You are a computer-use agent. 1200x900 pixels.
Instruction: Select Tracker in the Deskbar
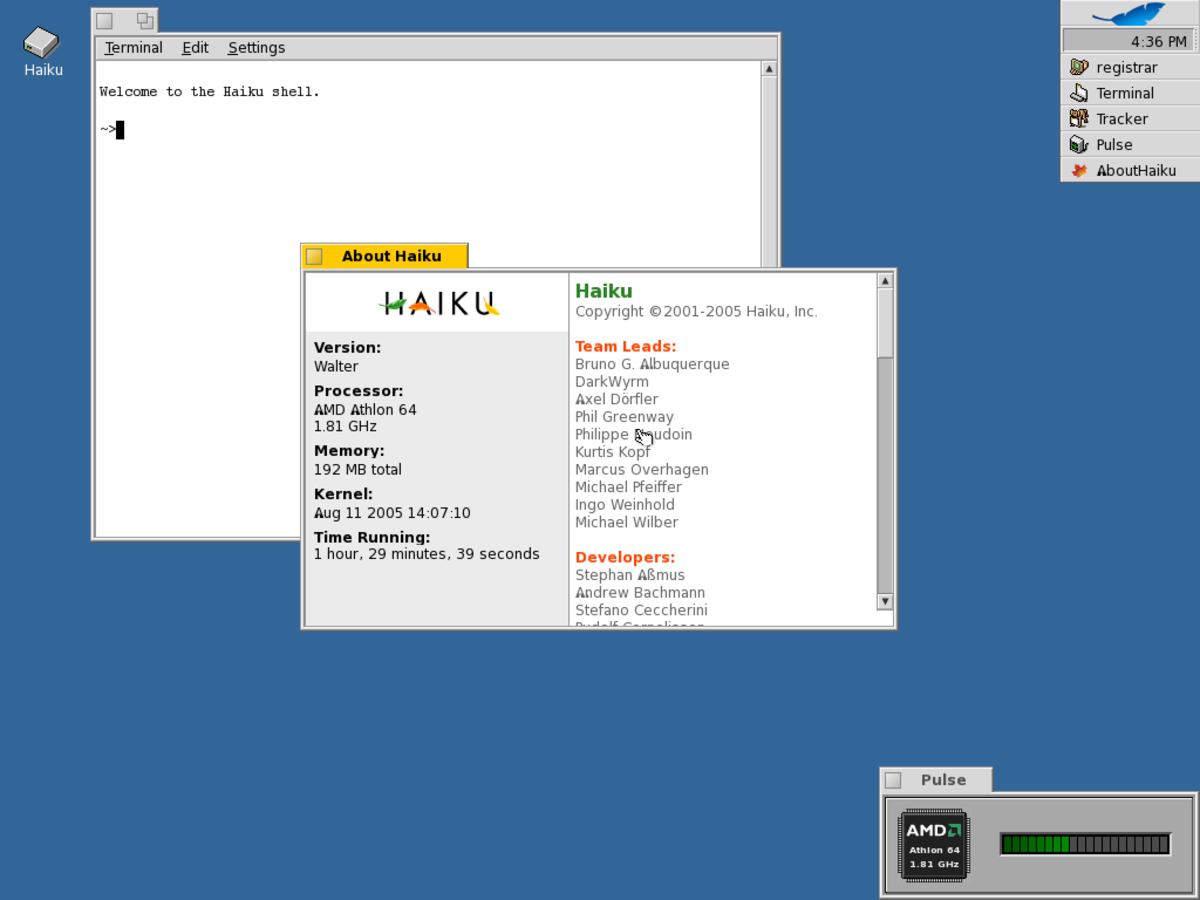click(x=1129, y=119)
